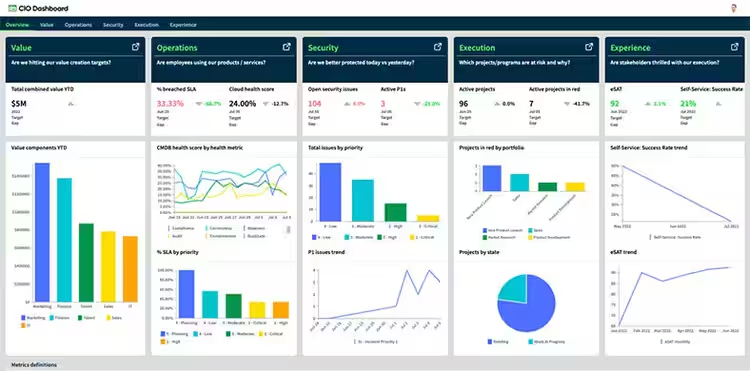Click the '92' eSAT value

coord(615,103)
